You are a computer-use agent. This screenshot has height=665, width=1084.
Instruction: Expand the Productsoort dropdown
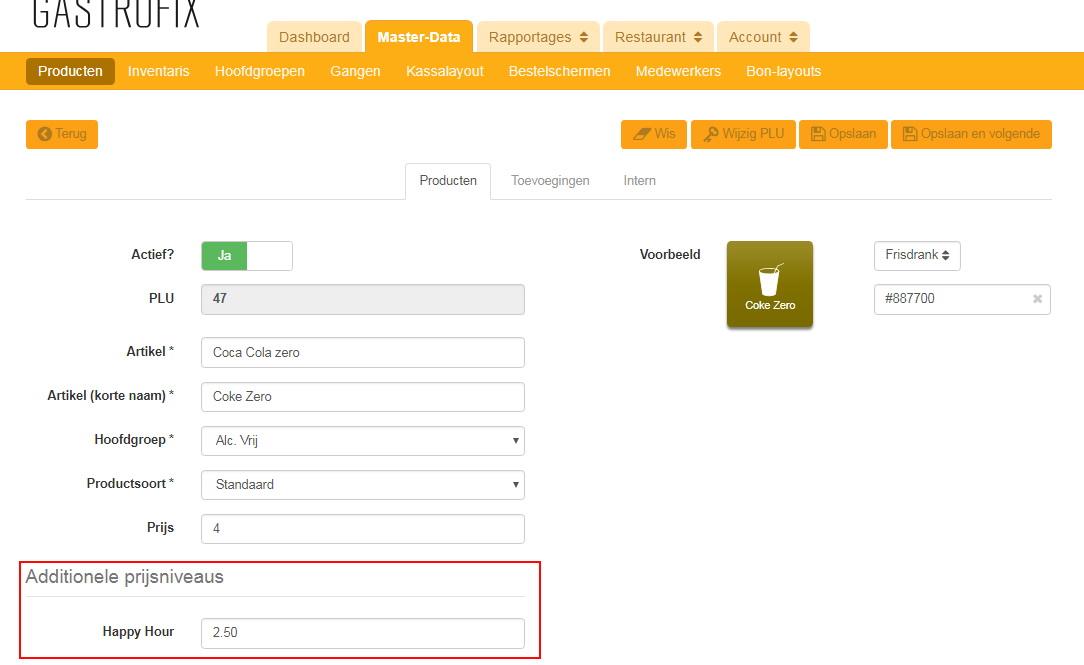[362, 485]
